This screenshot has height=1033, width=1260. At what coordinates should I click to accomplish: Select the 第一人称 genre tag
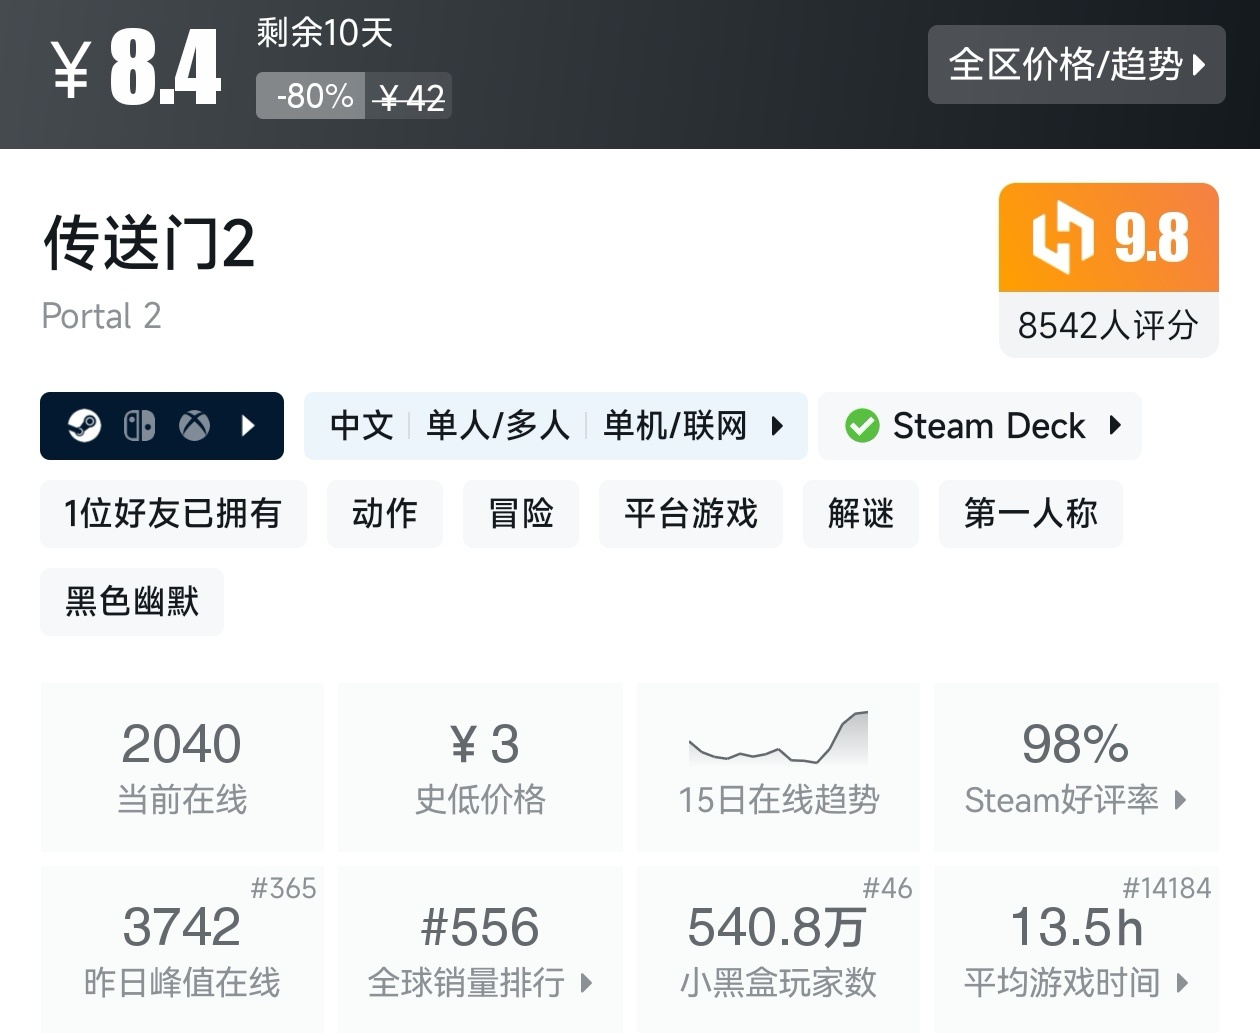[x=1031, y=514]
